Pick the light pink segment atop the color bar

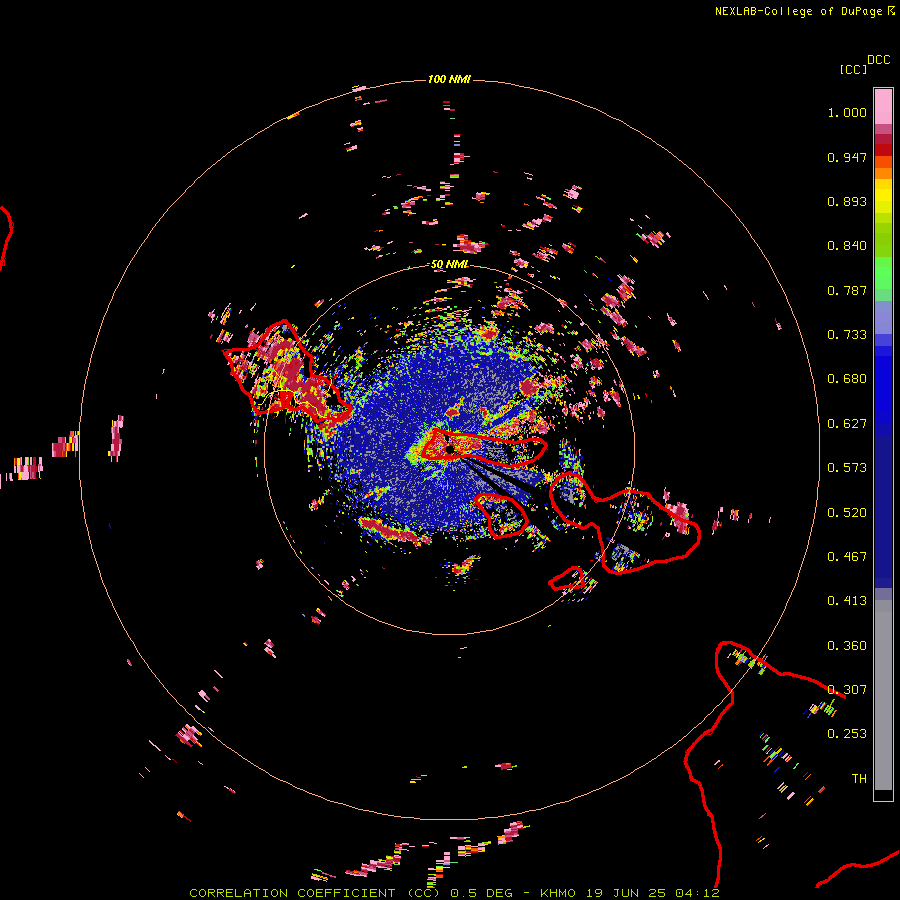[883, 106]
